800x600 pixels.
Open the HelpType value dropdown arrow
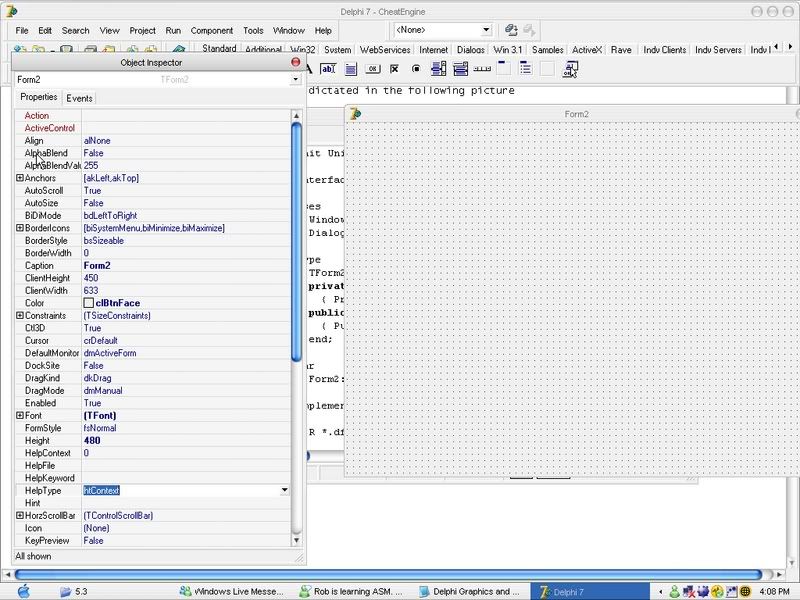(284, 491)
